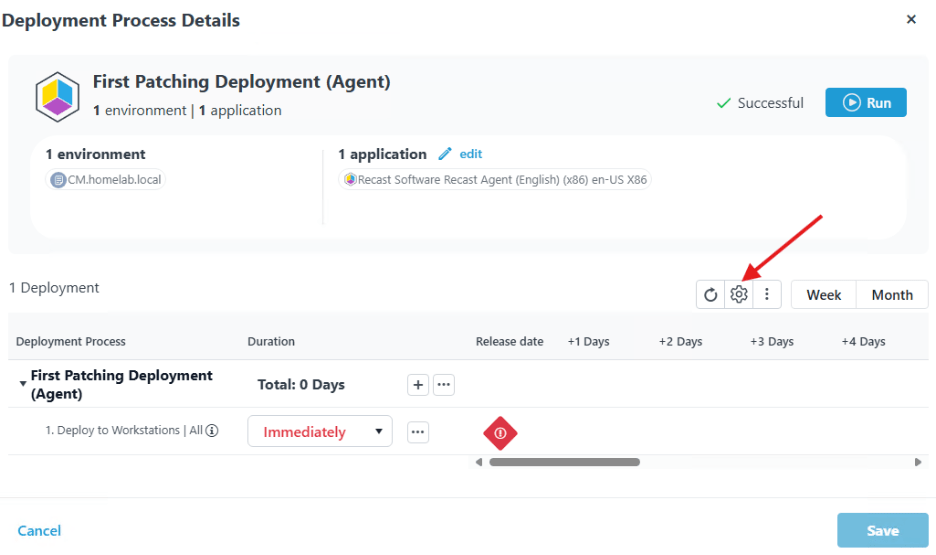Click the Total: 0 Days text
This screenshot has height=555, width=936.
pyautogui.click(x=301, y=385)
